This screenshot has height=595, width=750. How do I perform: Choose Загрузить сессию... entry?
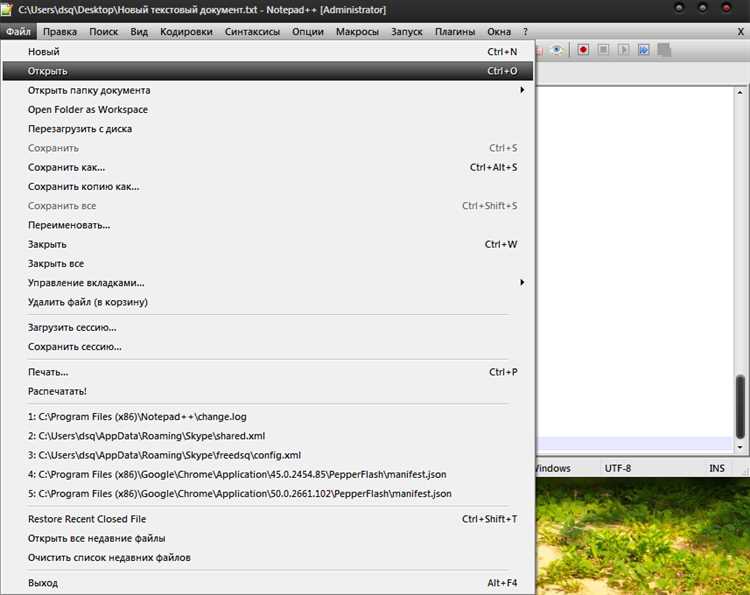point(268,328)
